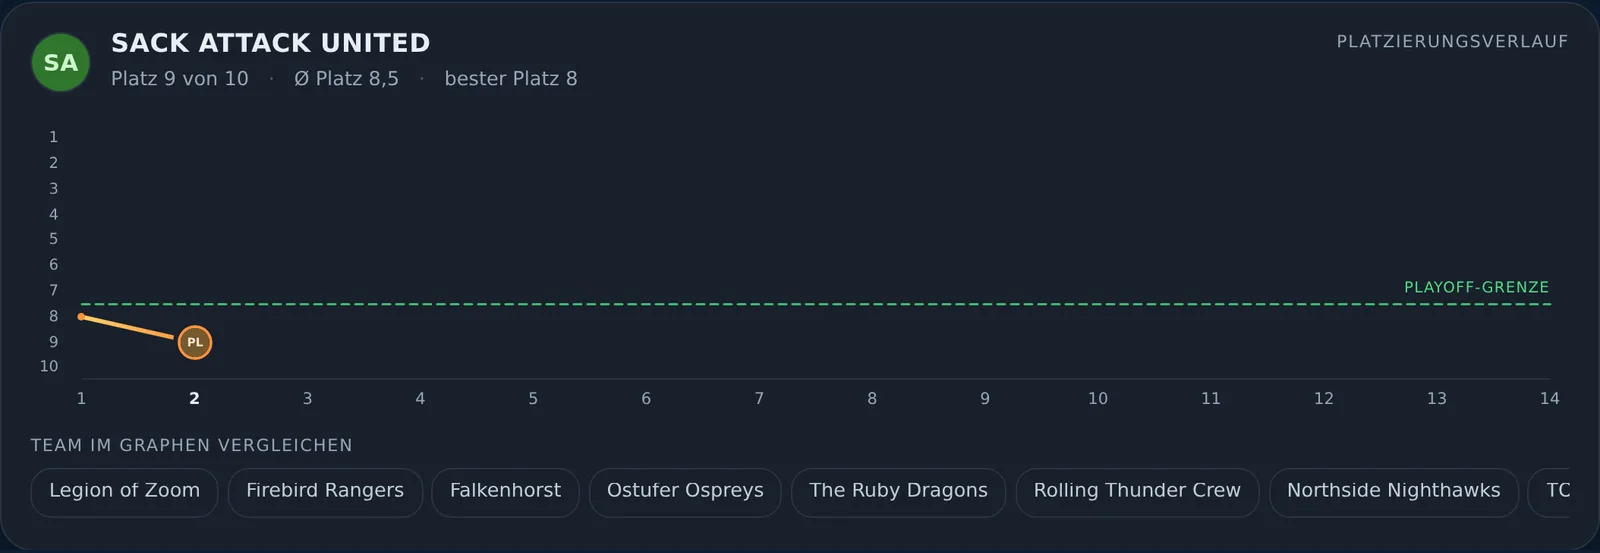Select week 14 on the x-axis
Viewport: 1600px width, 553px height.
[1549, 398]
